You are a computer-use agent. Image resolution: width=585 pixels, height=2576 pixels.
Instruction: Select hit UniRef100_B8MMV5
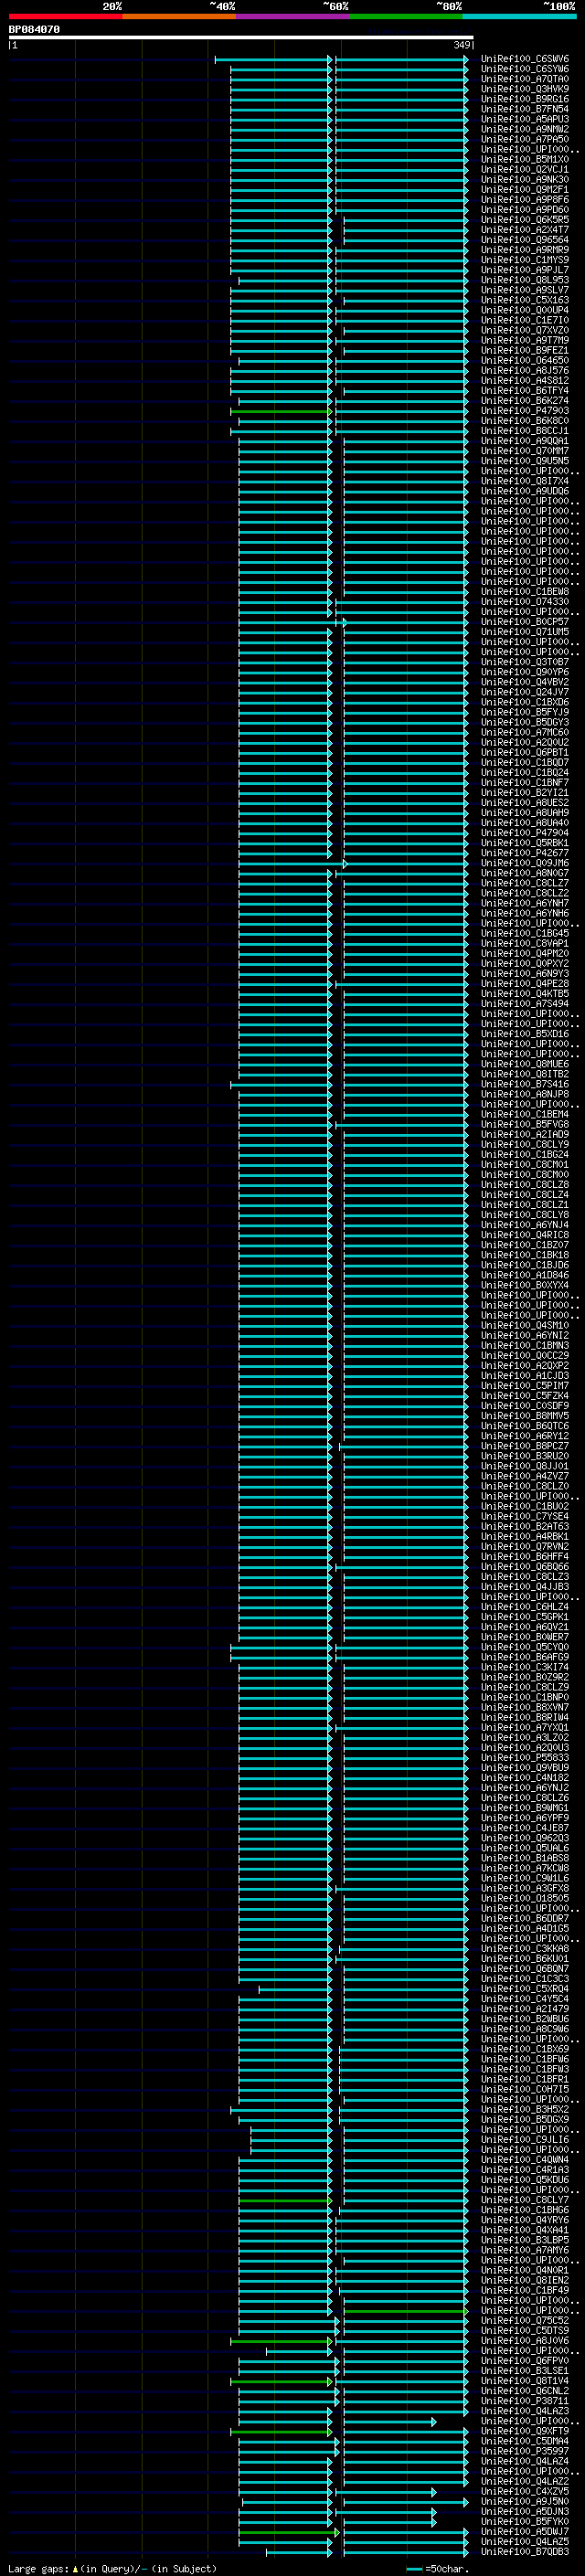524,1416
